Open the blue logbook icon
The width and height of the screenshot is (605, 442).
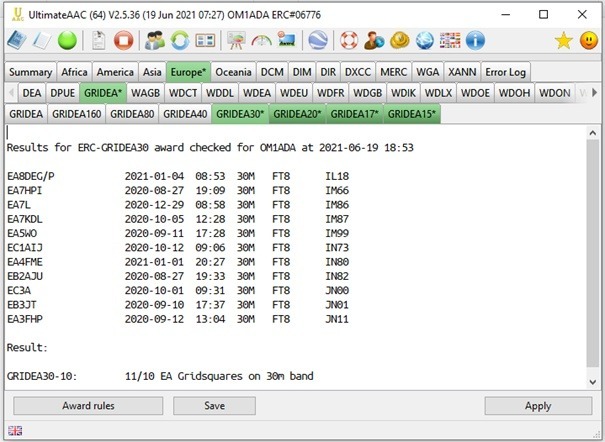17,40
